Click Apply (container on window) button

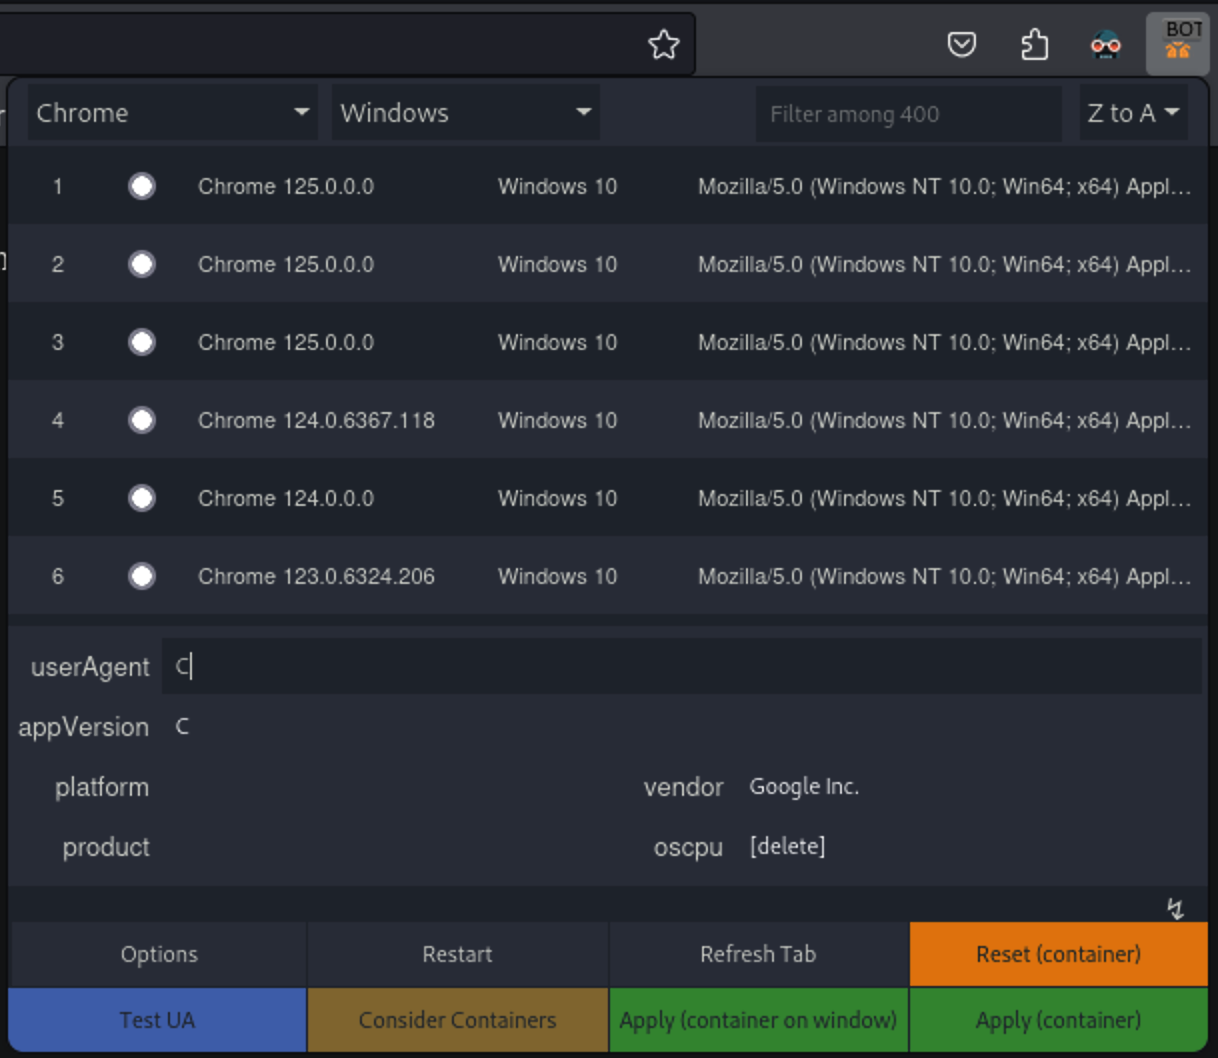click(x=758, y=1020)
